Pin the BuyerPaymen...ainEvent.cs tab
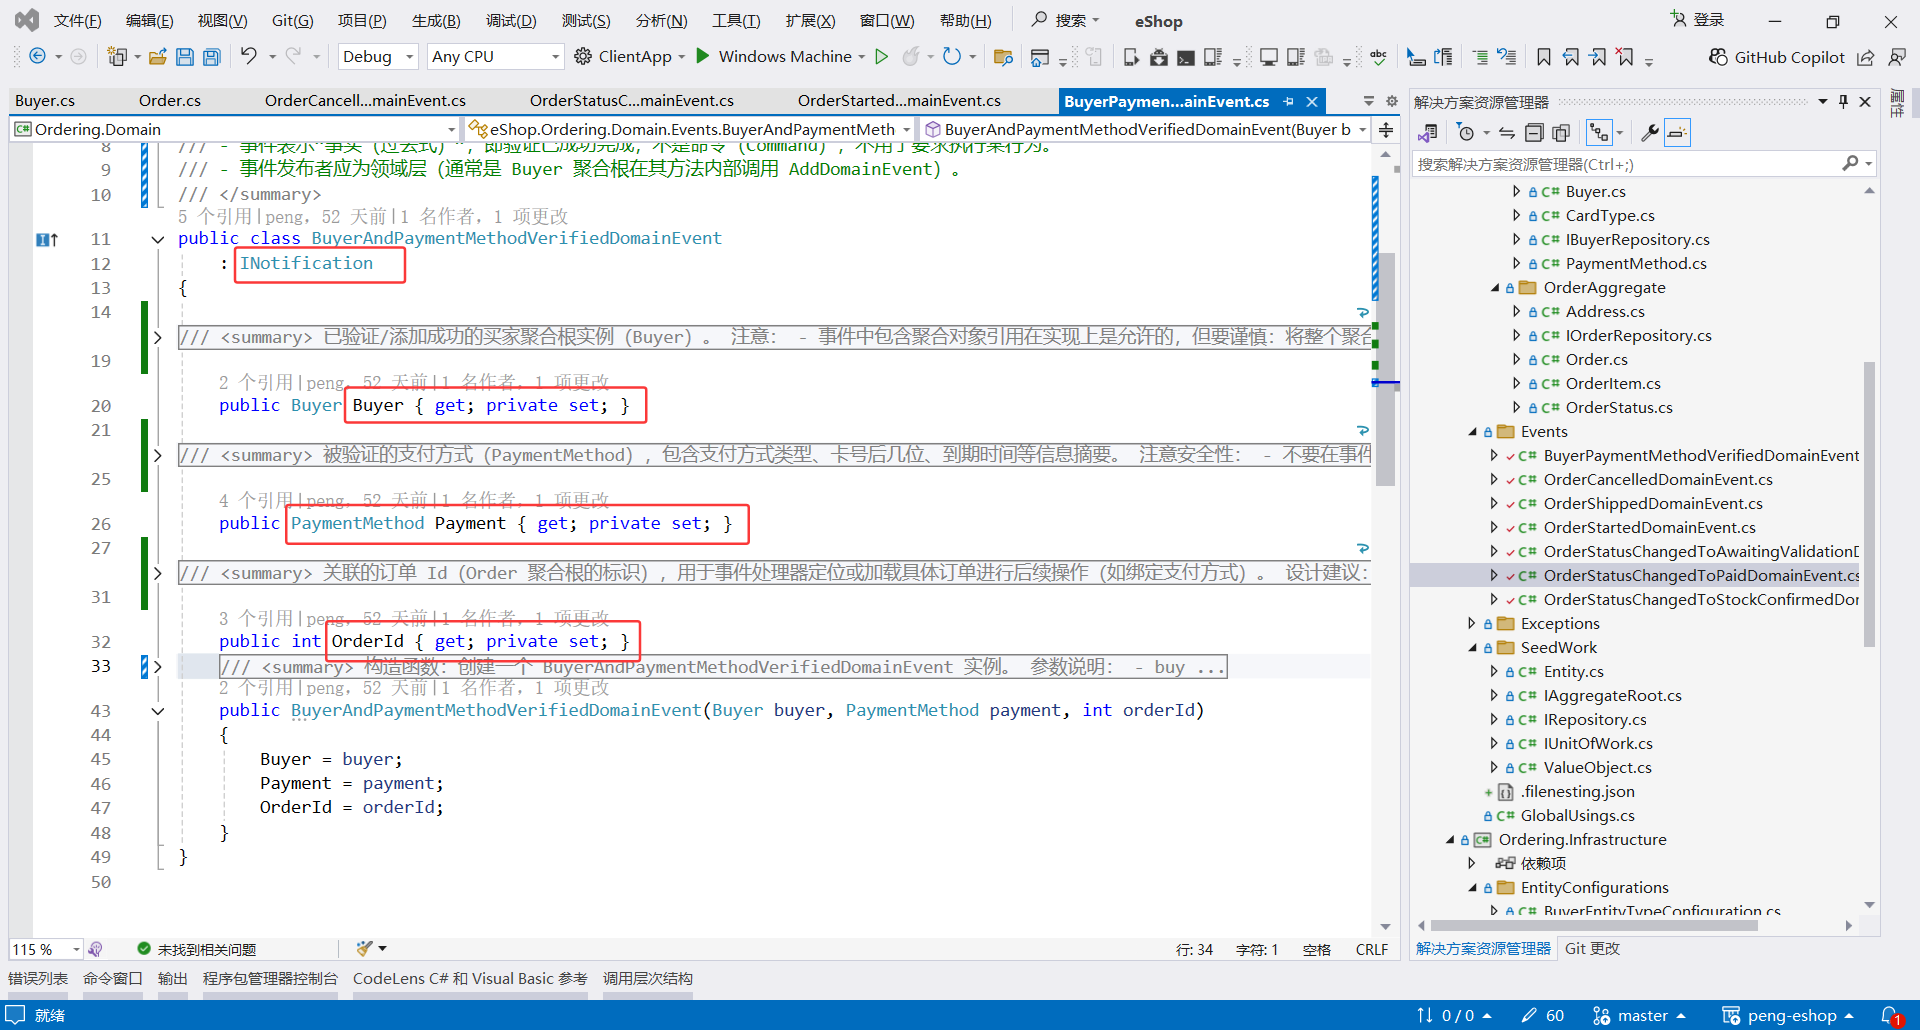The height and width of the screenshot is (1030, 1920). pos(1289,101)
